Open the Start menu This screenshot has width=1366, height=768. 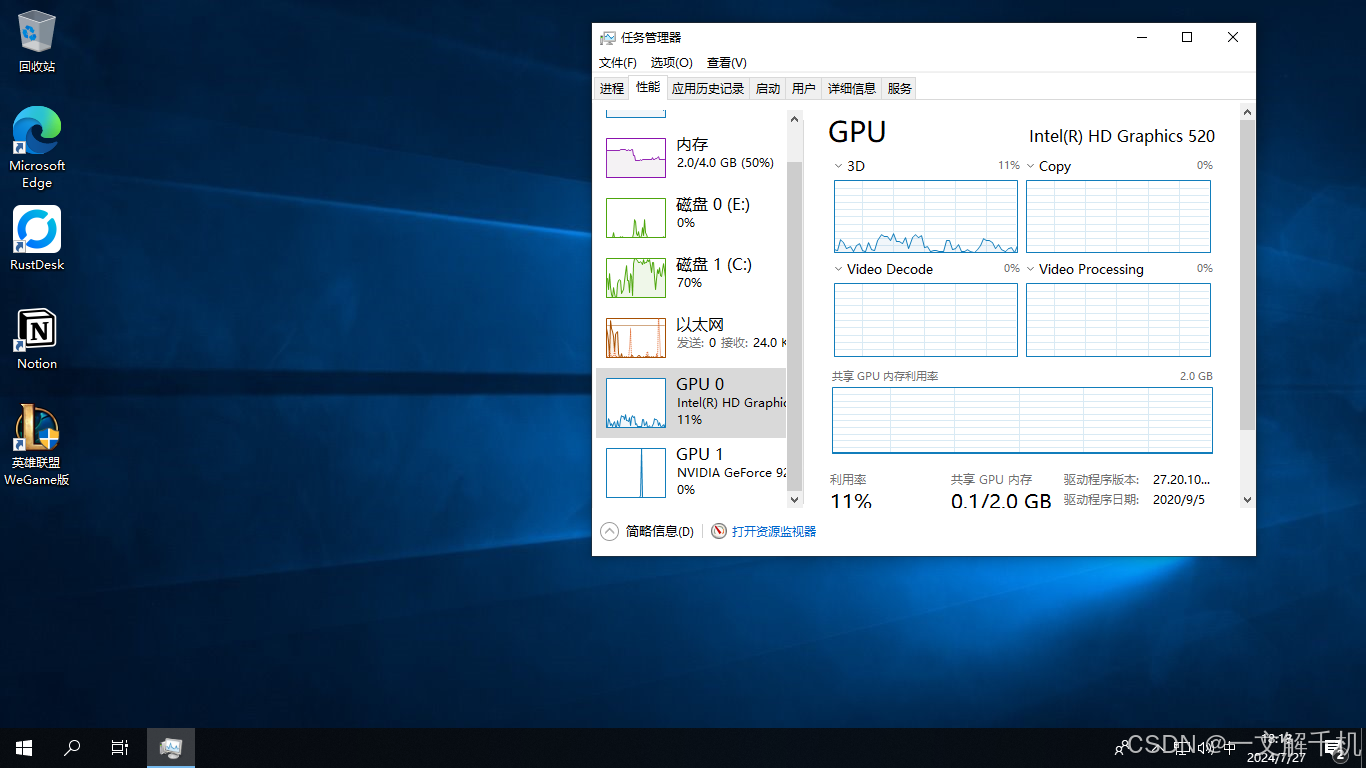[23, 747]
